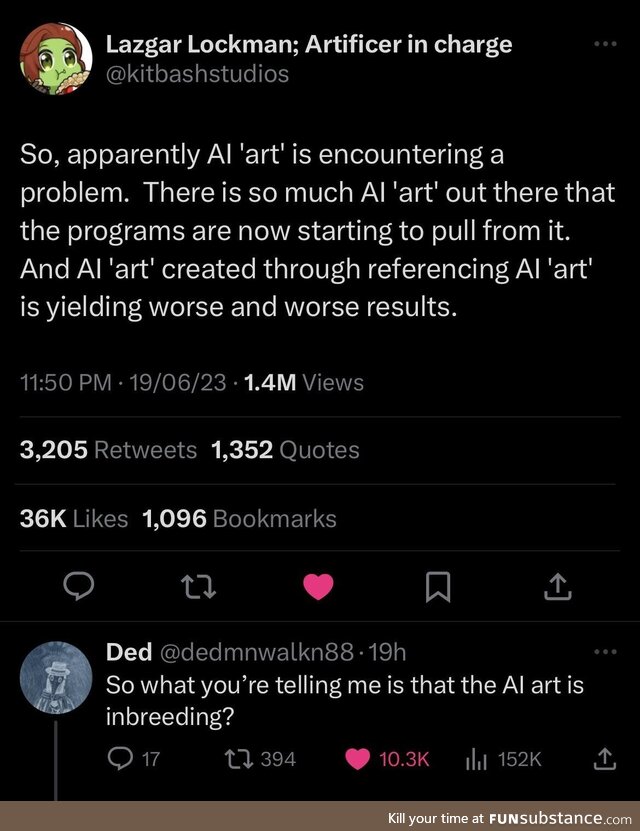The image size is (640, 831).
Task: Open Ded's profile avatar
Action: pyautogui.click(x=56, y=675)
